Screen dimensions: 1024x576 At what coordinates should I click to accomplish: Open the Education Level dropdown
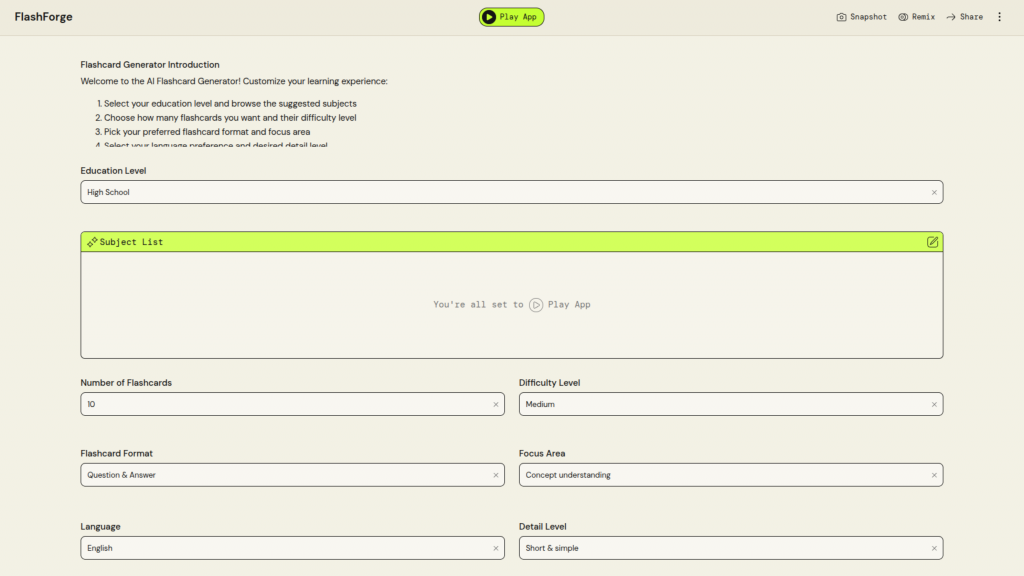pyautogui.click(x=500, y=192)
